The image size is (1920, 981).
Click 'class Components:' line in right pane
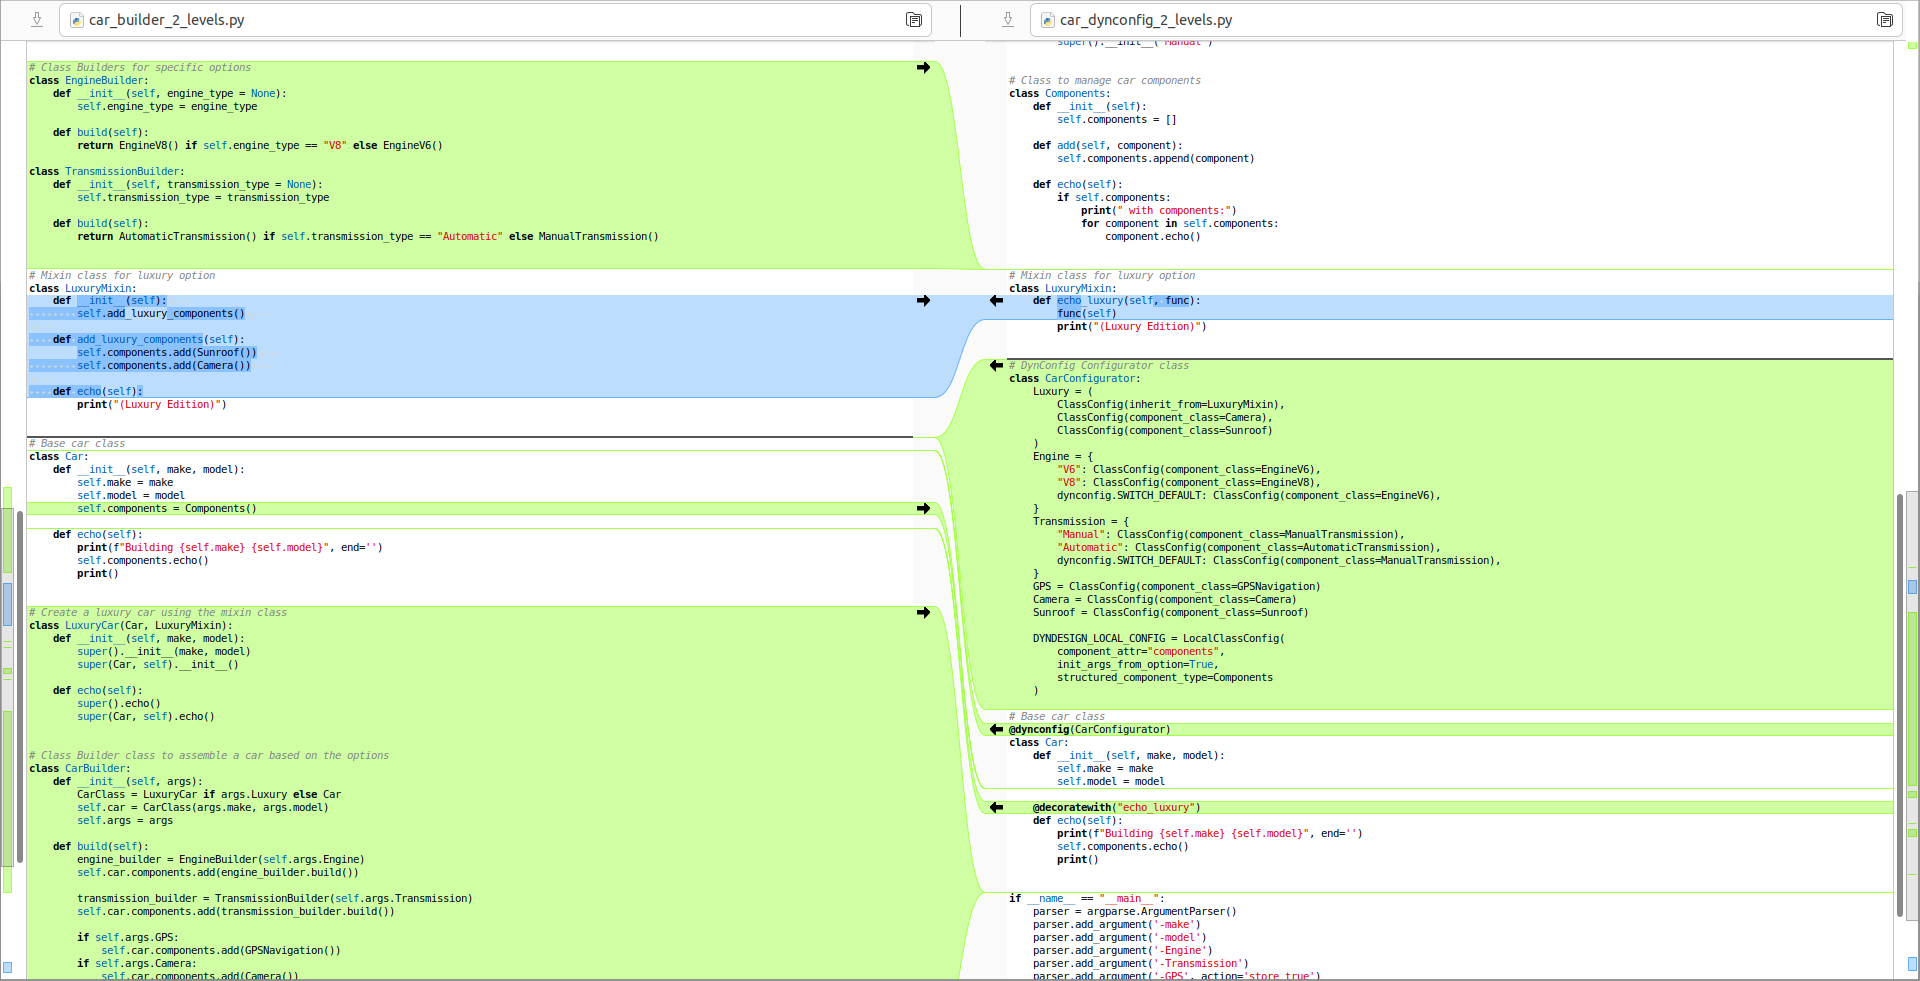(x=1059, y=93)
